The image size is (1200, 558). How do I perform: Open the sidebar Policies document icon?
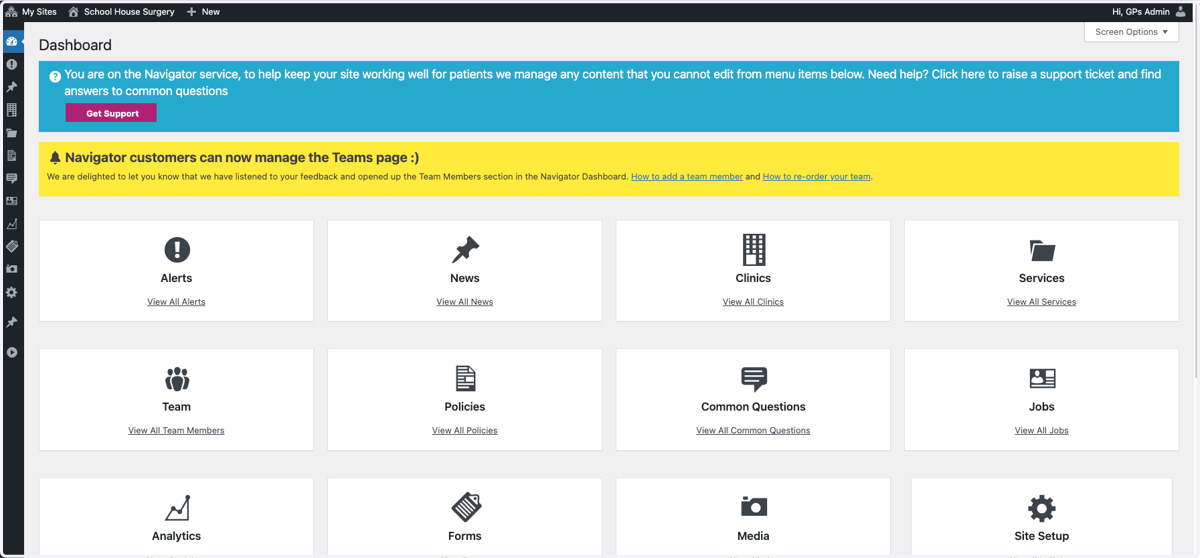point(12,156)
